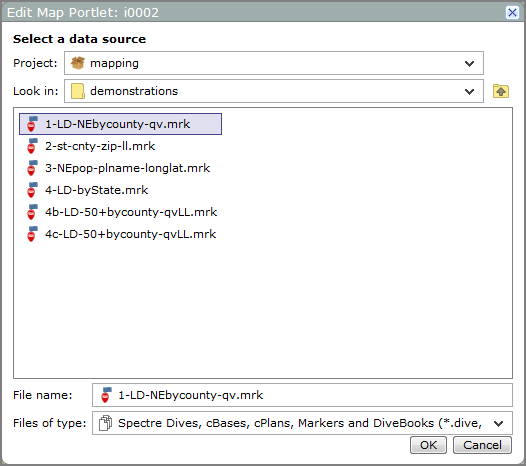Click the 'demonstrations' folder name text
The height and width of the screenshot is (466, 526).
[x=134, y=91]
